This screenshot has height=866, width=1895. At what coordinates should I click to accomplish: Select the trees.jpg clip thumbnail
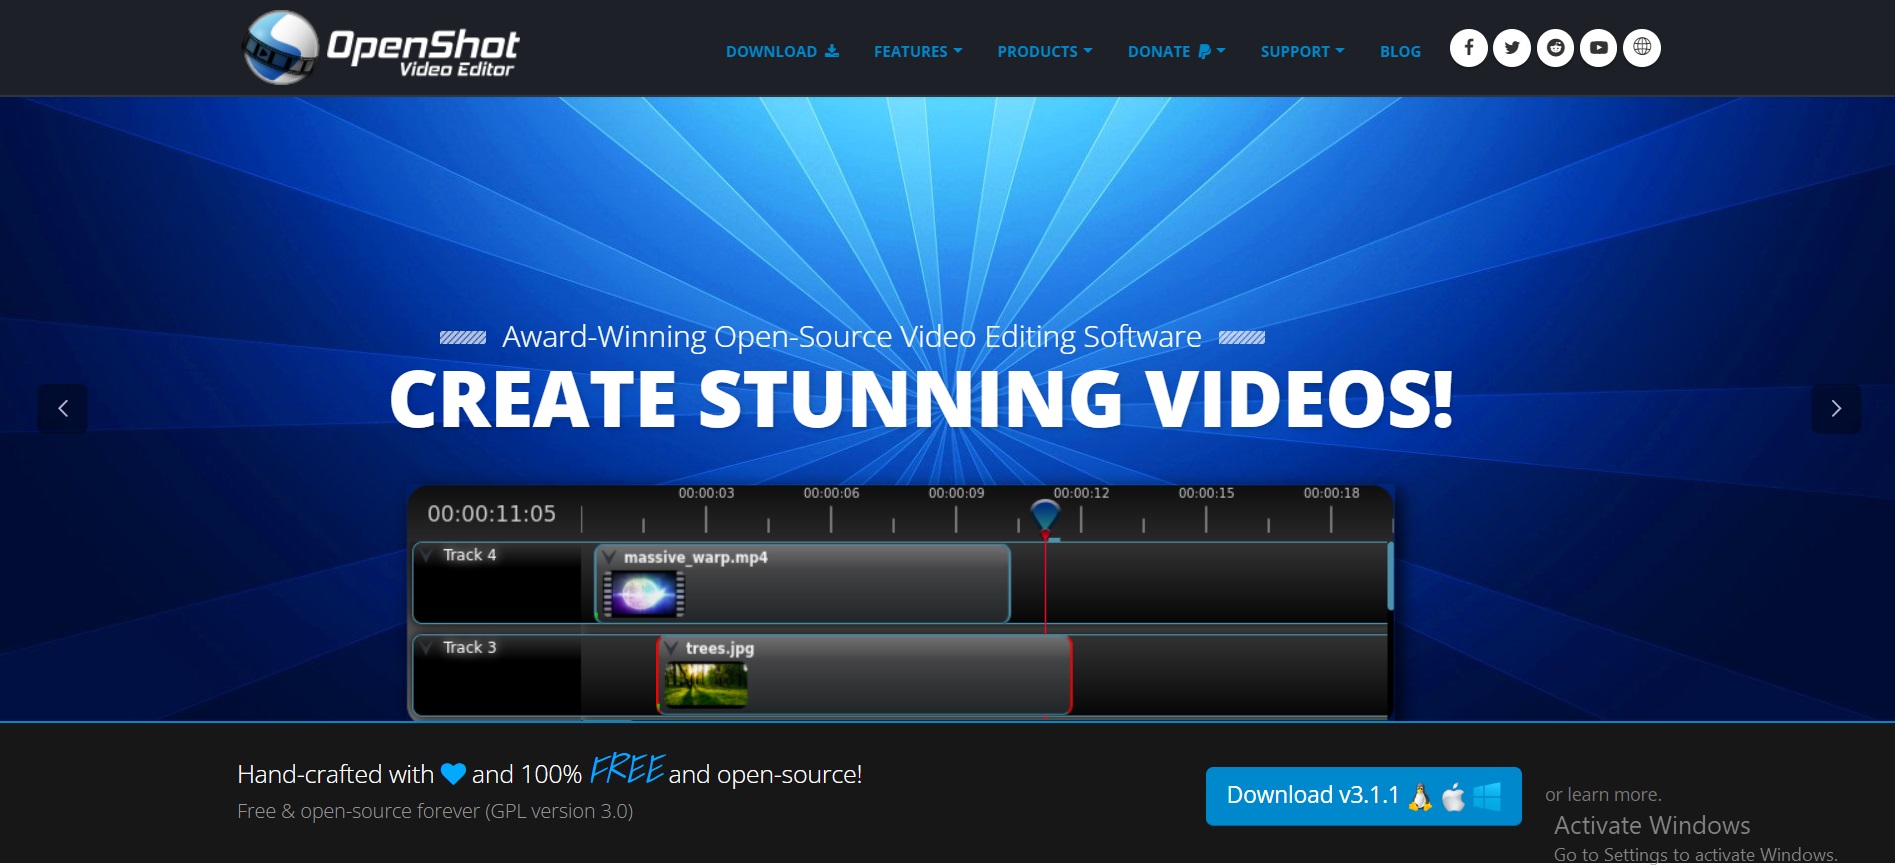point(706,684)
